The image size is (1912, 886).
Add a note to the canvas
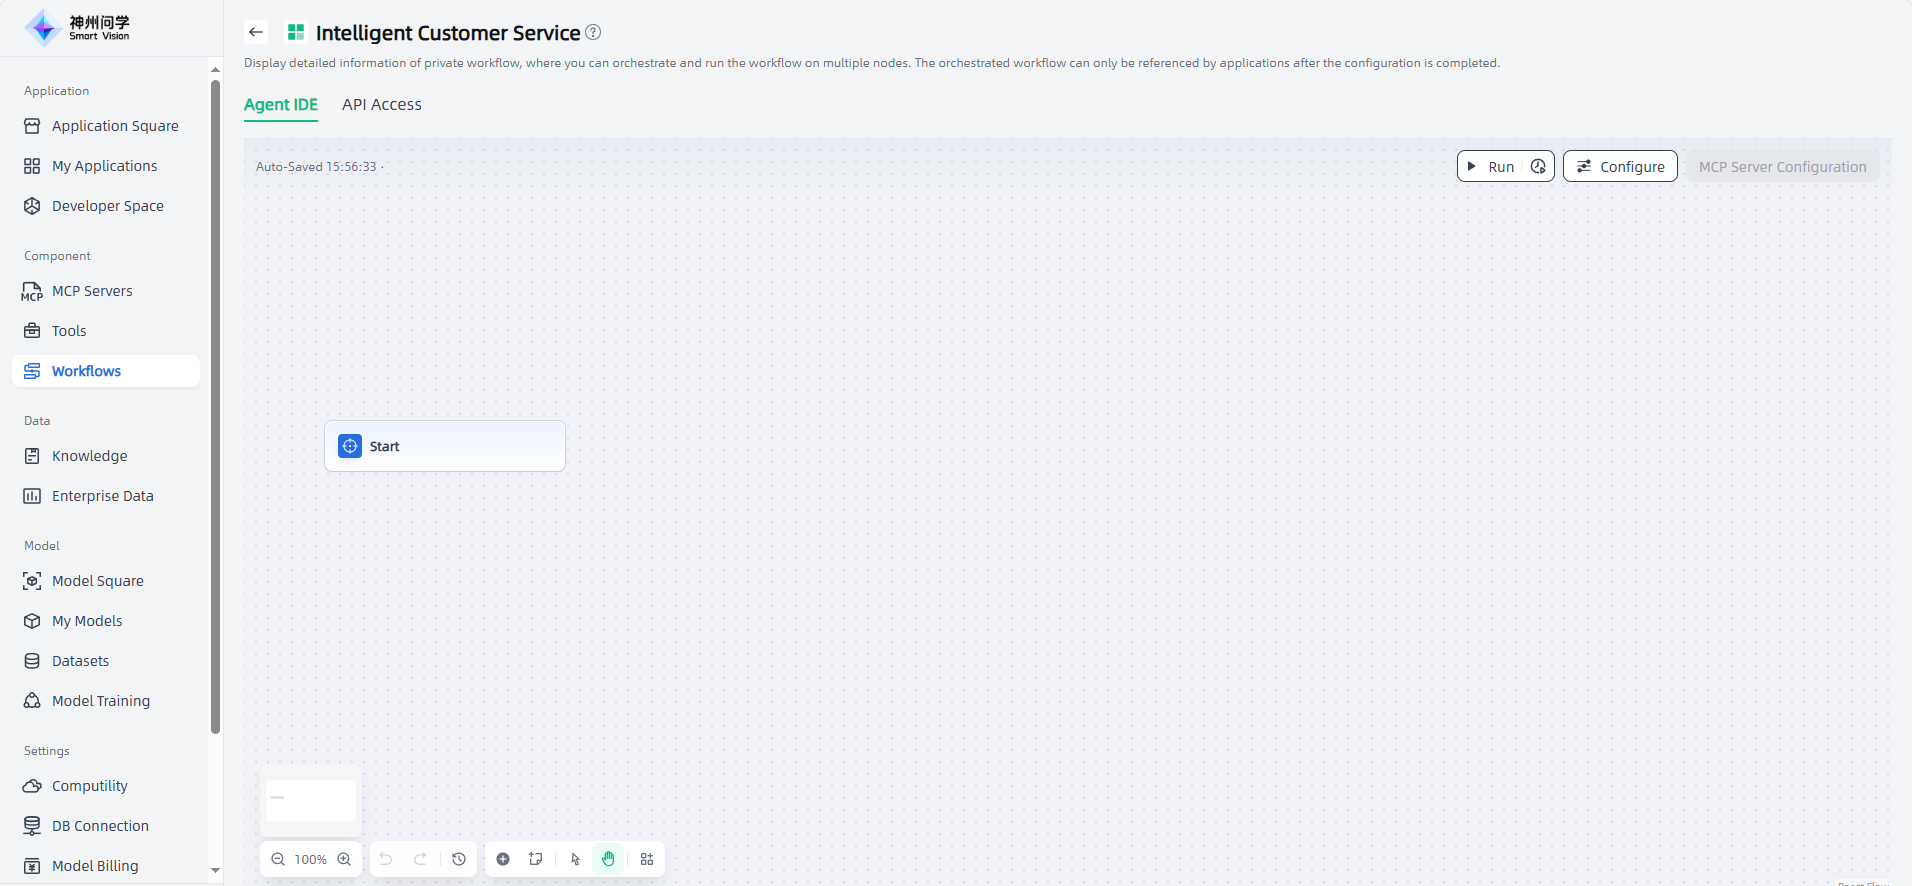point(536,859)
